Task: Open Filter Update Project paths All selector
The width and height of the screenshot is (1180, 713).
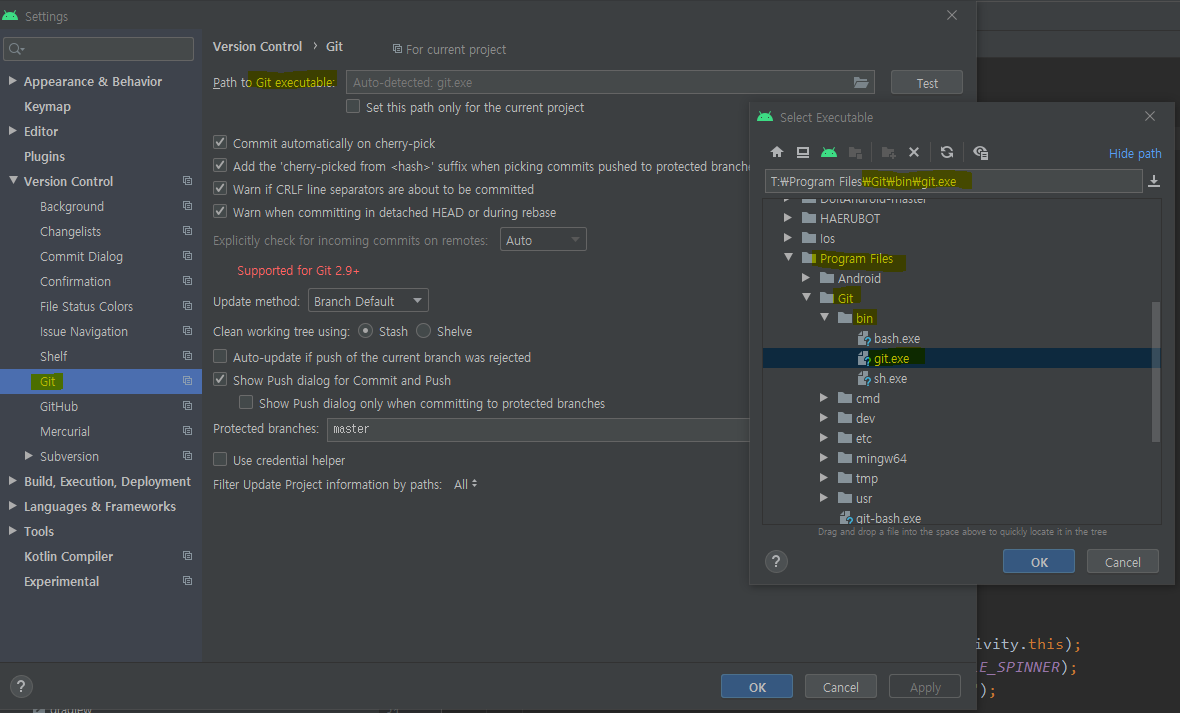Action: coord(465,484)
